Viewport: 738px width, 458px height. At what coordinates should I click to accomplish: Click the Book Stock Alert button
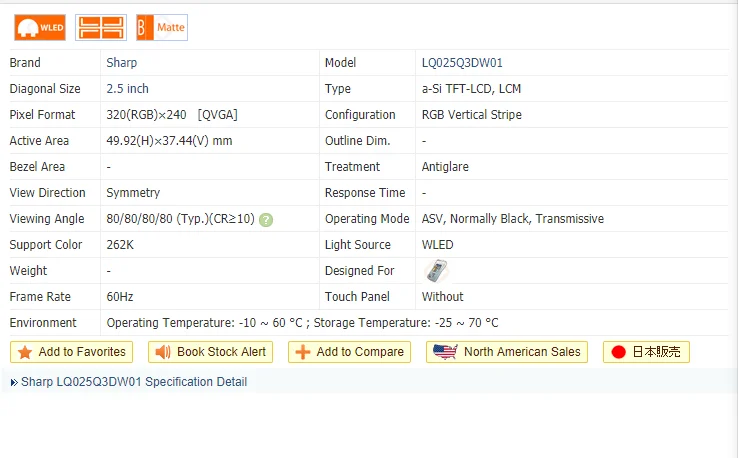[x=210, y=352]
